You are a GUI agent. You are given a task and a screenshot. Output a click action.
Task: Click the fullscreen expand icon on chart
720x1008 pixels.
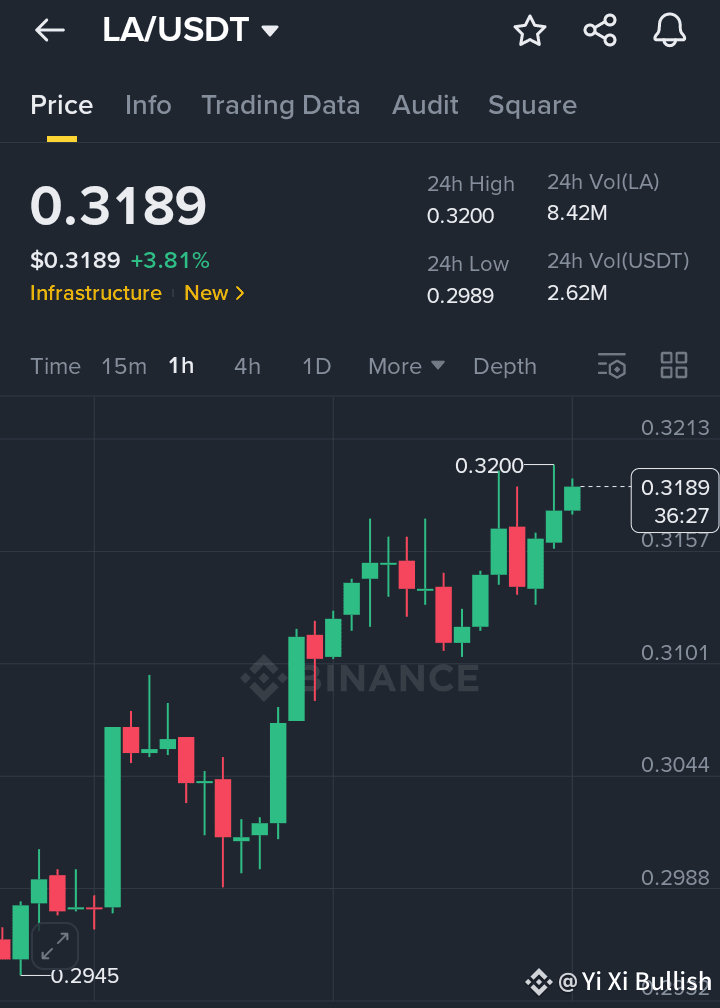(x=54, y=946)
